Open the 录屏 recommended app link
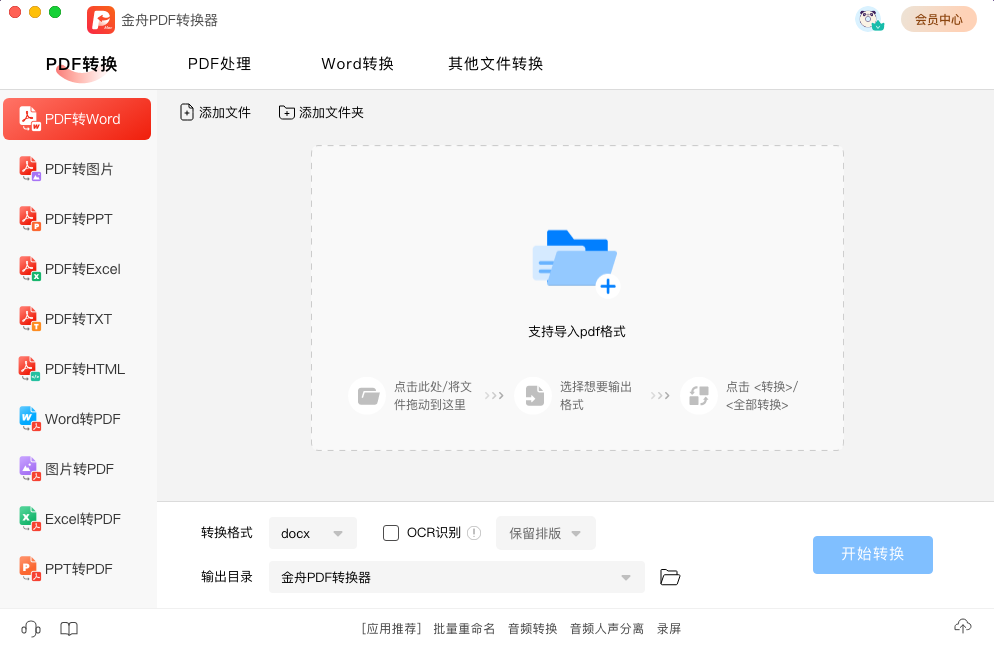 click(669, 629)
